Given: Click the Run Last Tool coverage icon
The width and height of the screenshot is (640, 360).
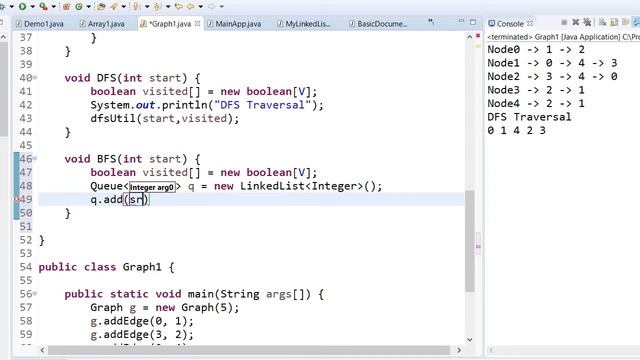Looking at the screenshot, I should pos(43,7).
